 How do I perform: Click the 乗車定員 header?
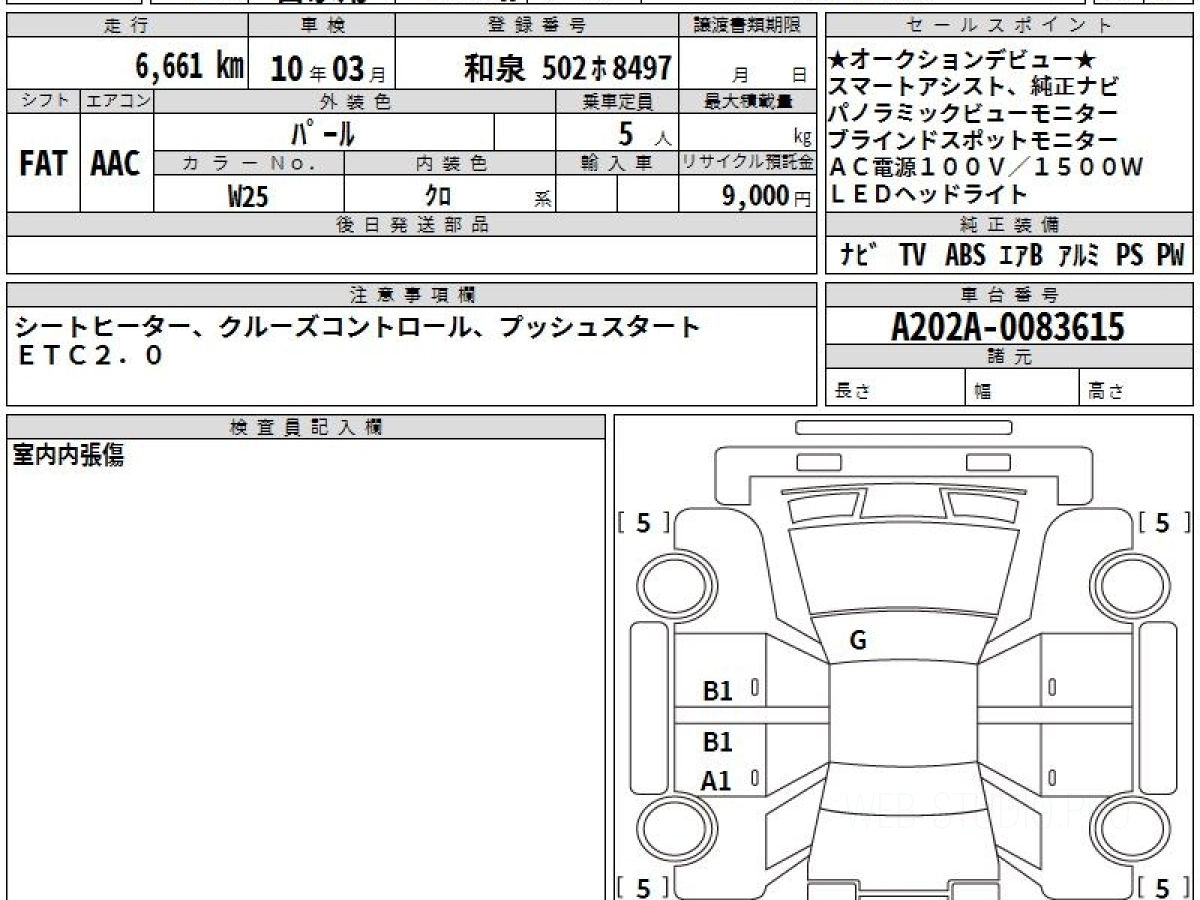pyautogui.click(x=617, y=101)
